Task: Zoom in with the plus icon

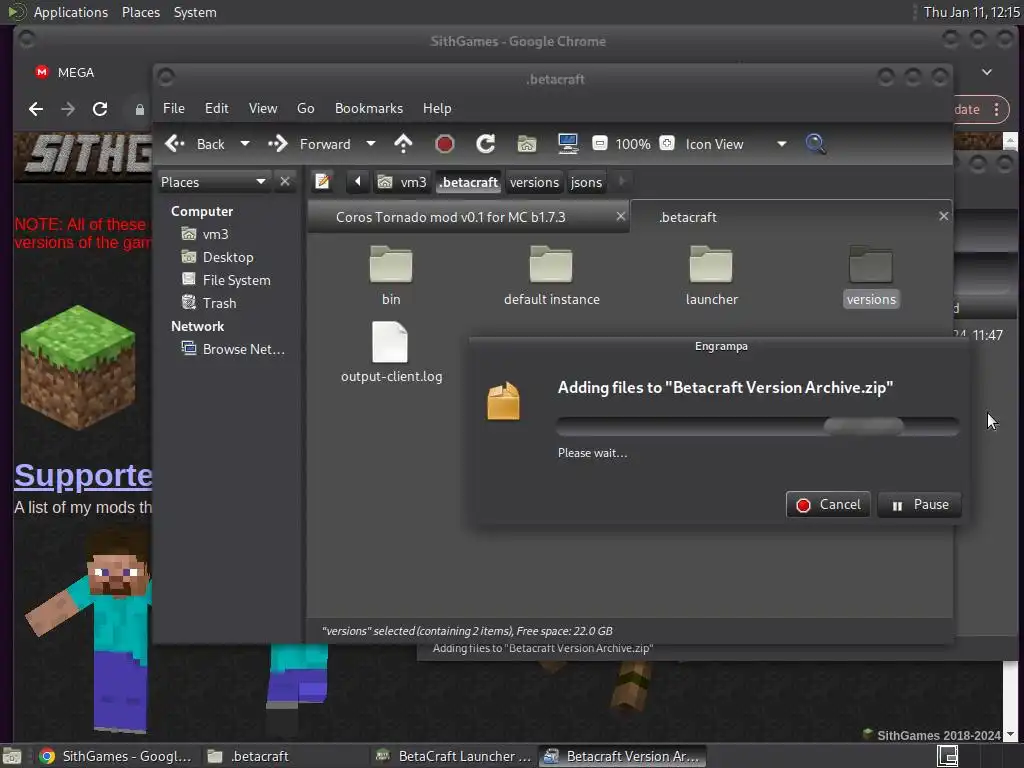Action: coord(667,144)
